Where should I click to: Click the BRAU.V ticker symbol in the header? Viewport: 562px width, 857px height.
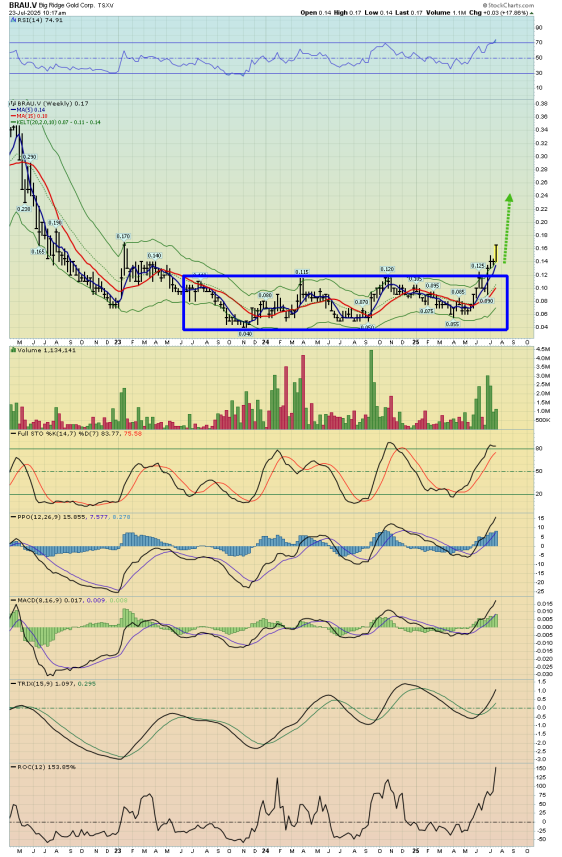coord(22,4)
